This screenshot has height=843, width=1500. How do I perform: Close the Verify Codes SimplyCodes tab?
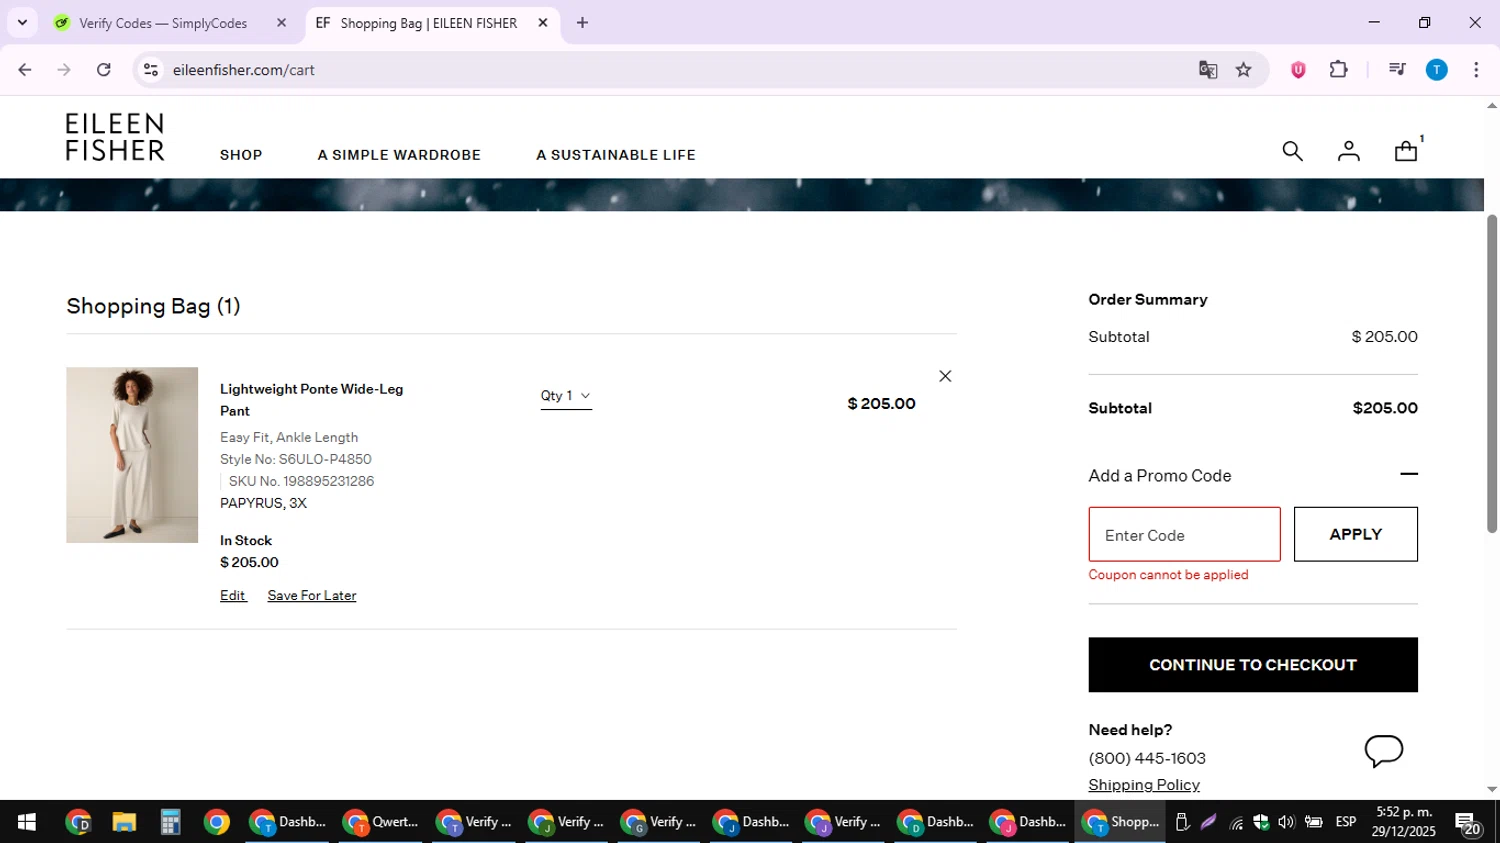281,23
